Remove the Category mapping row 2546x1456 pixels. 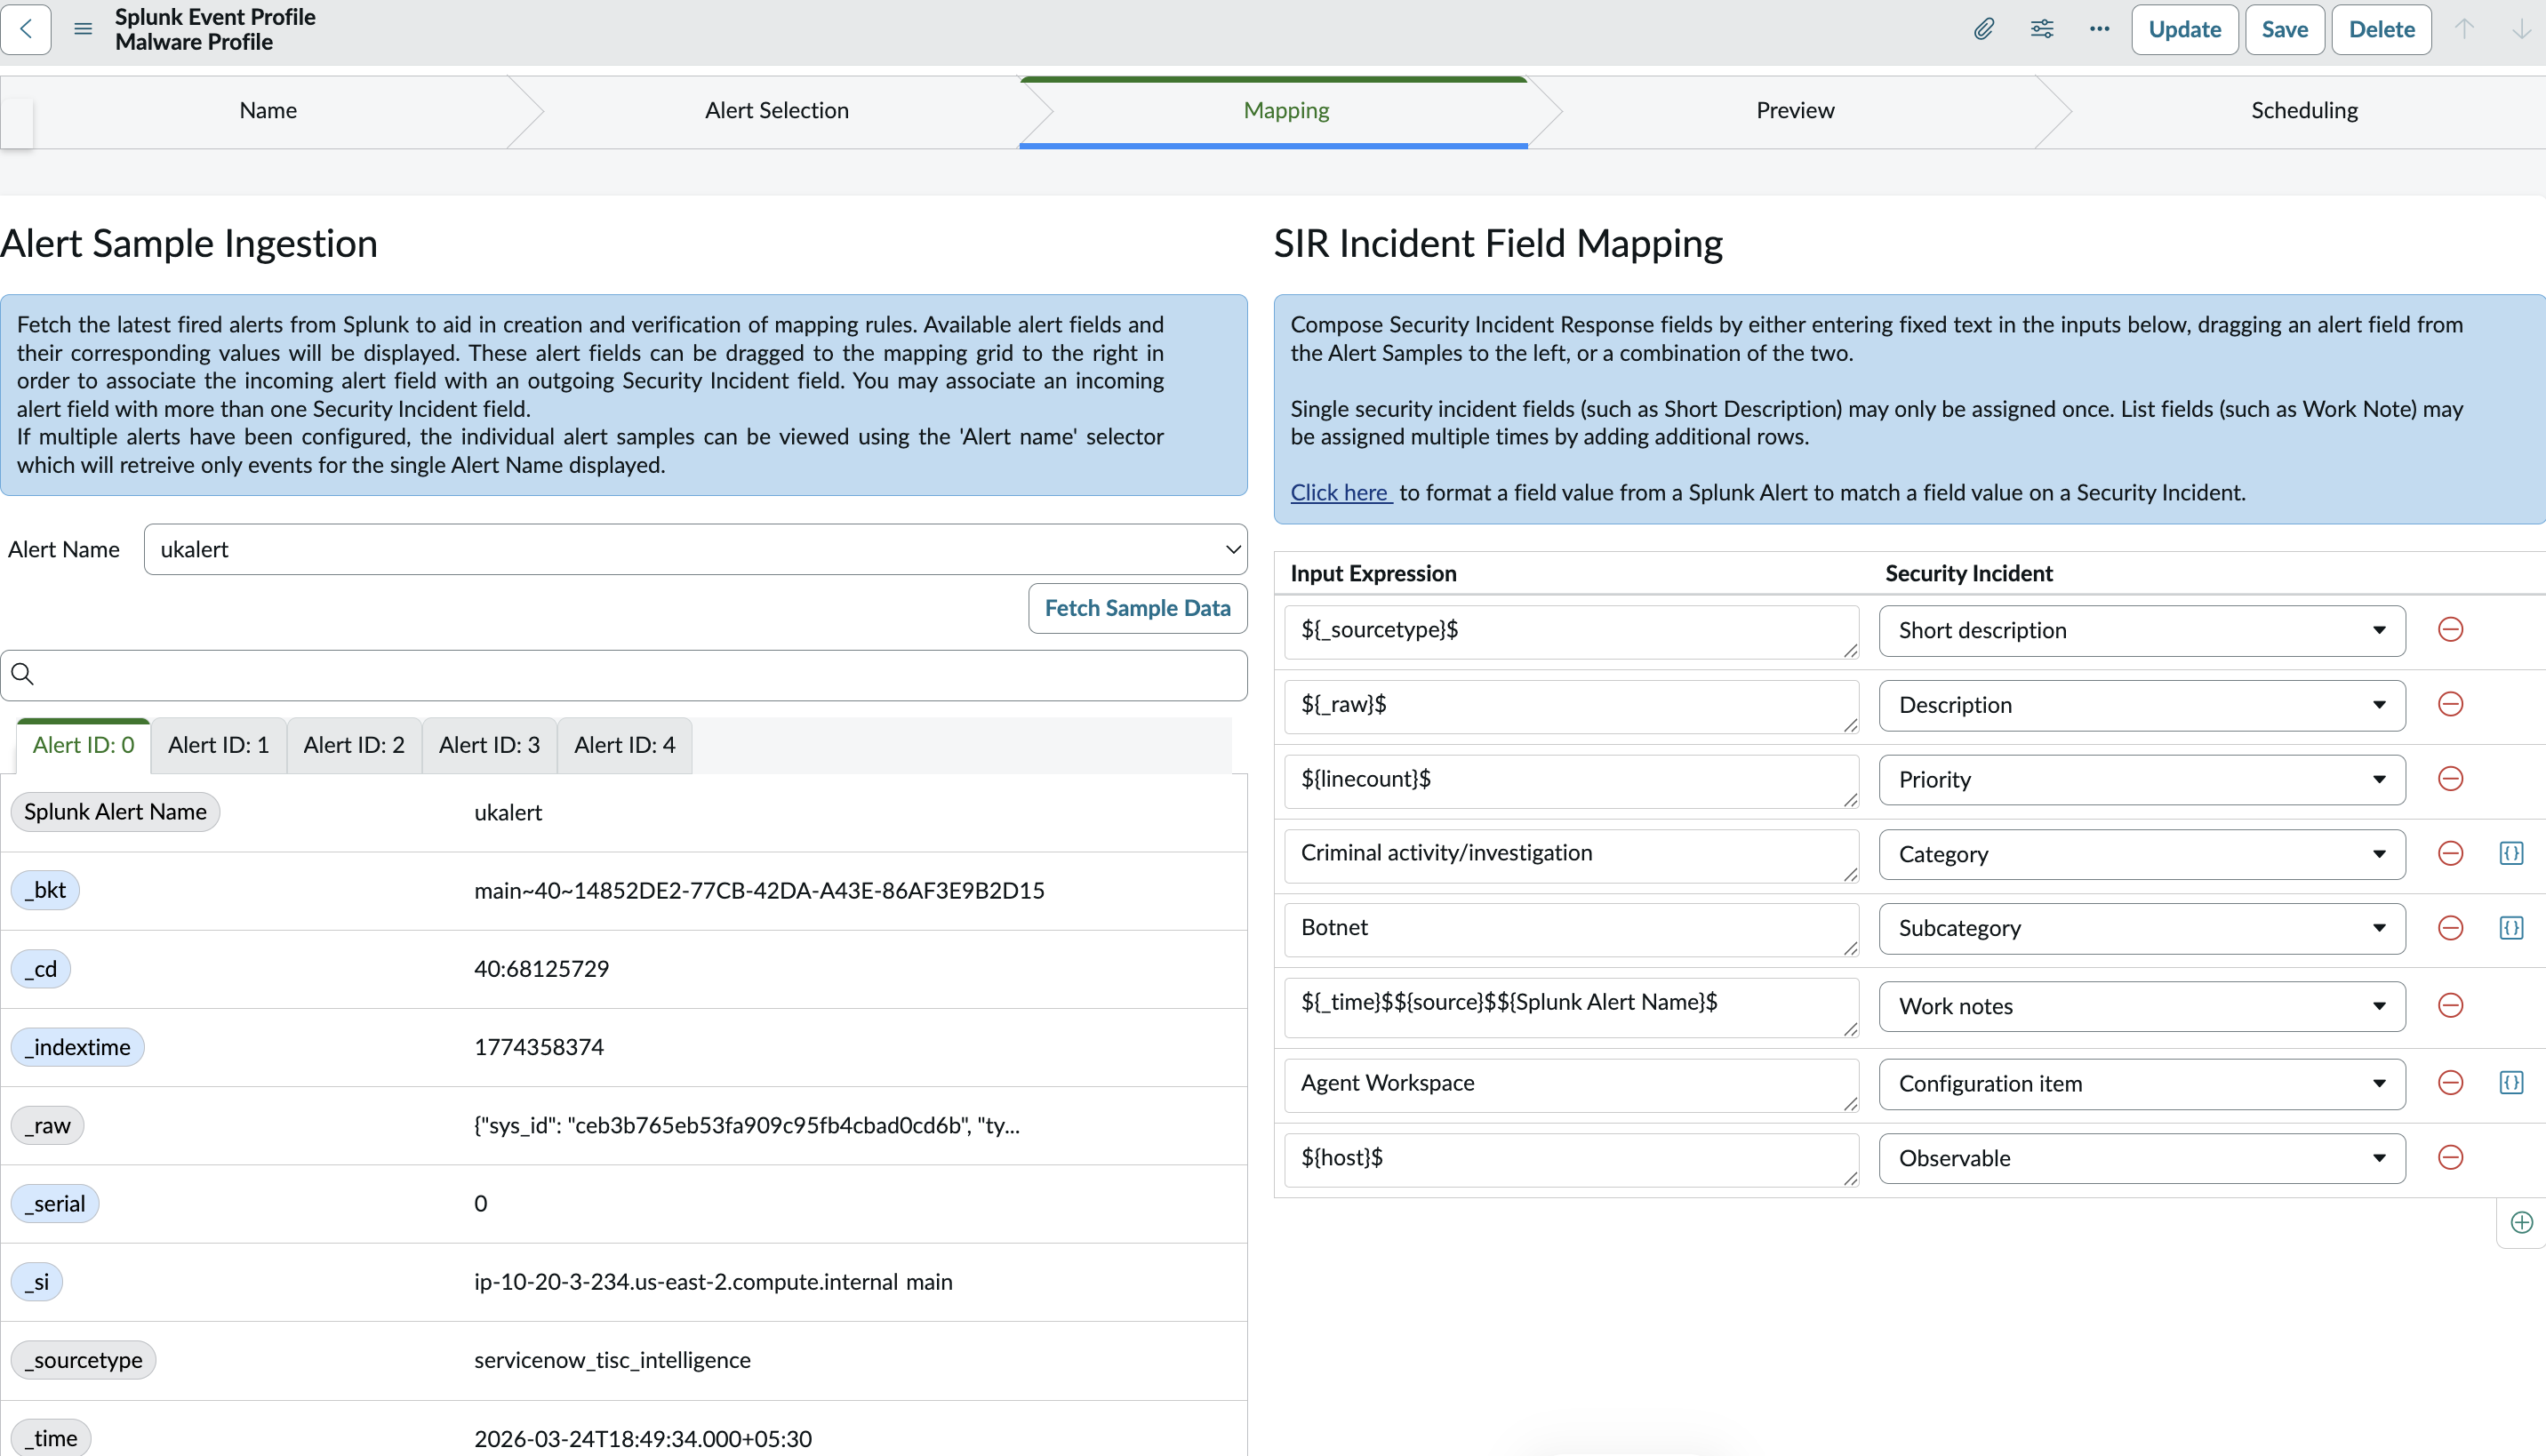point(2450,853)
